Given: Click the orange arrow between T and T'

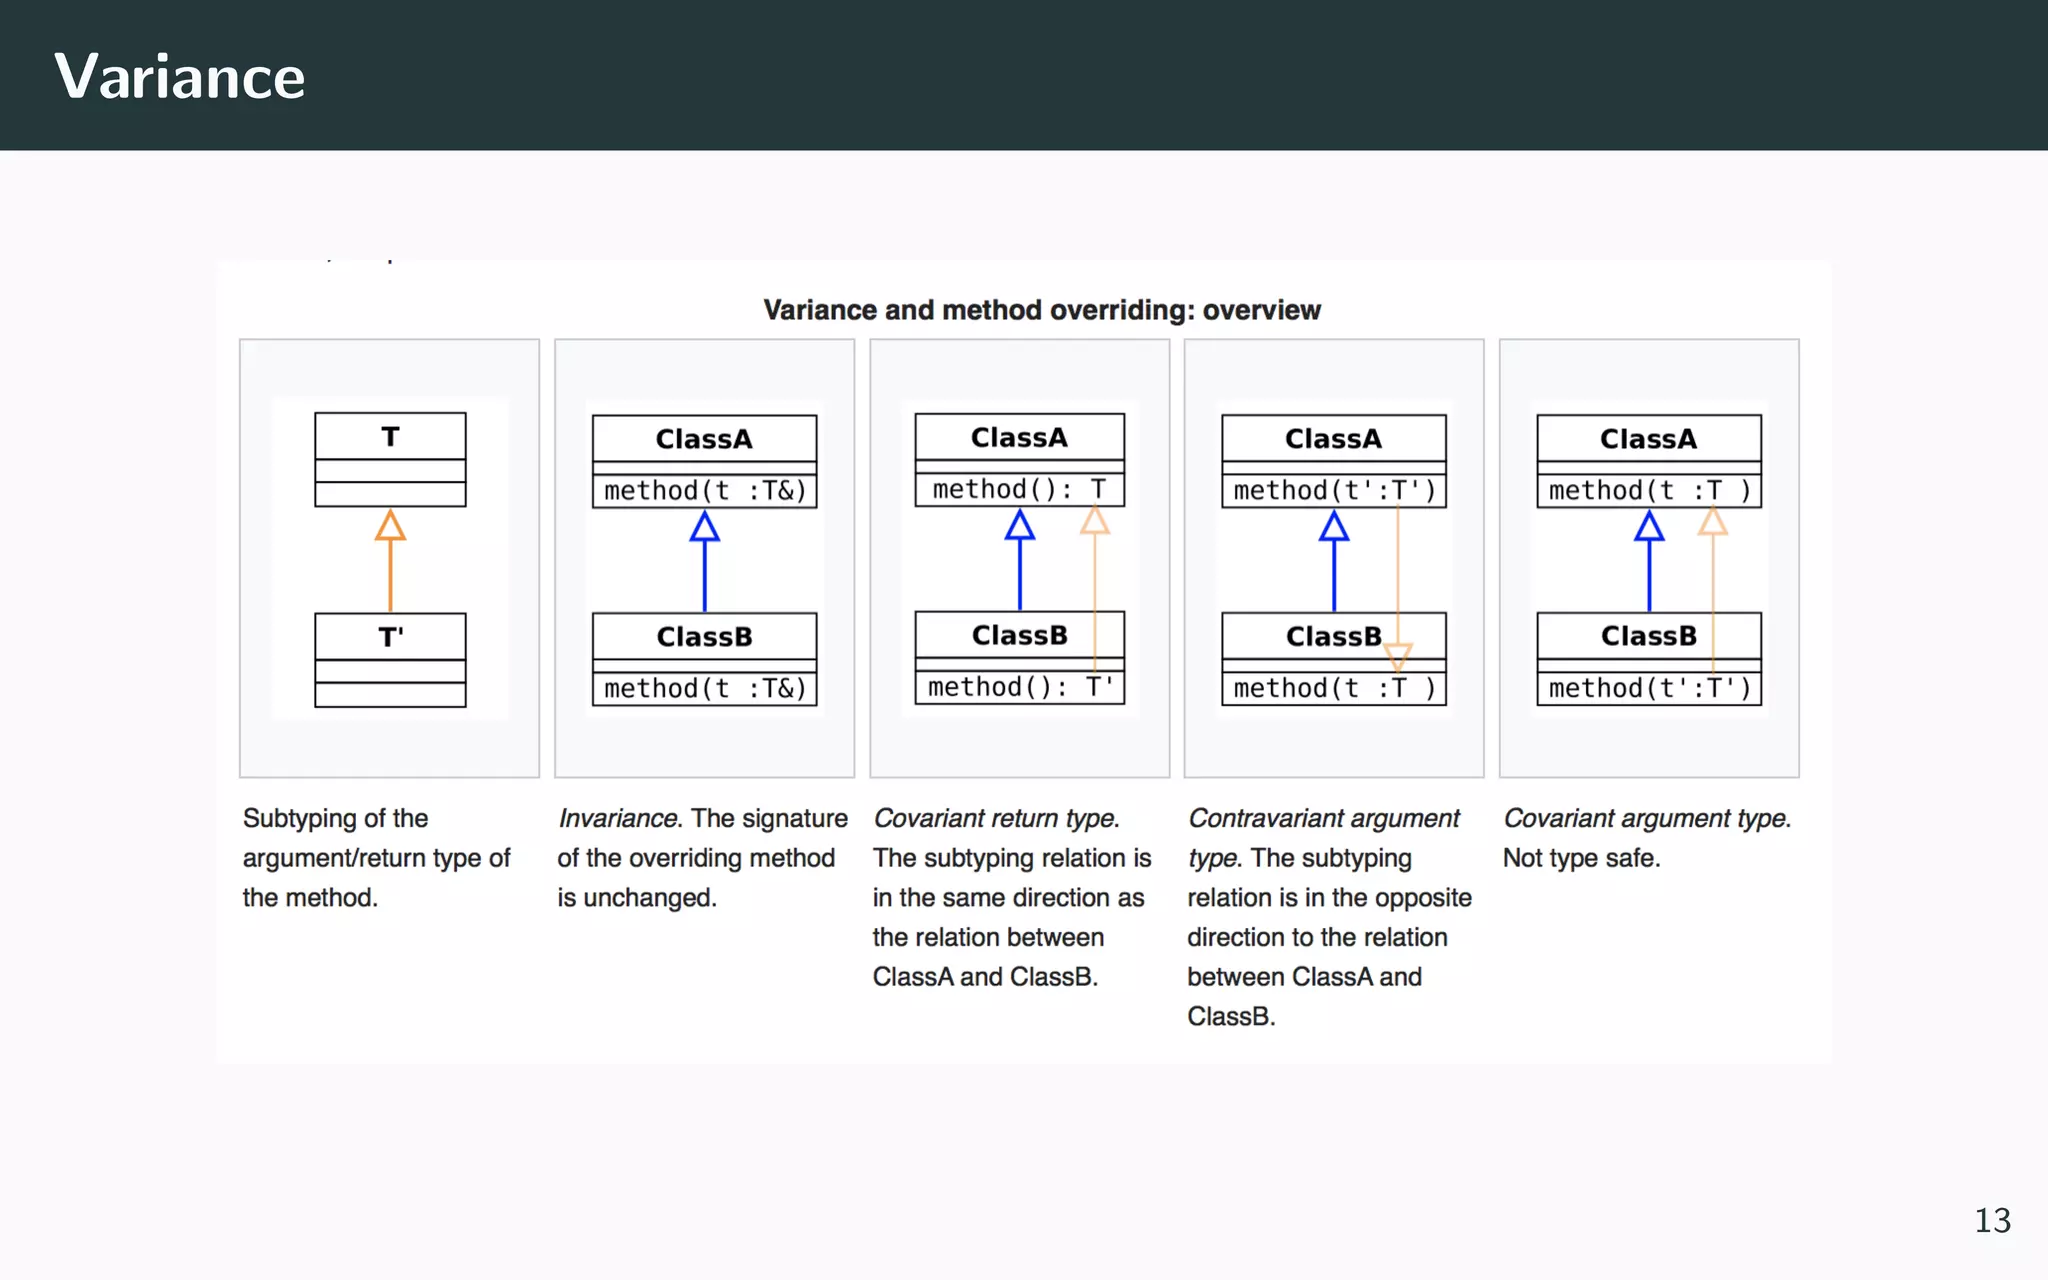Looking at the screenshot, I should pos(390,560).
